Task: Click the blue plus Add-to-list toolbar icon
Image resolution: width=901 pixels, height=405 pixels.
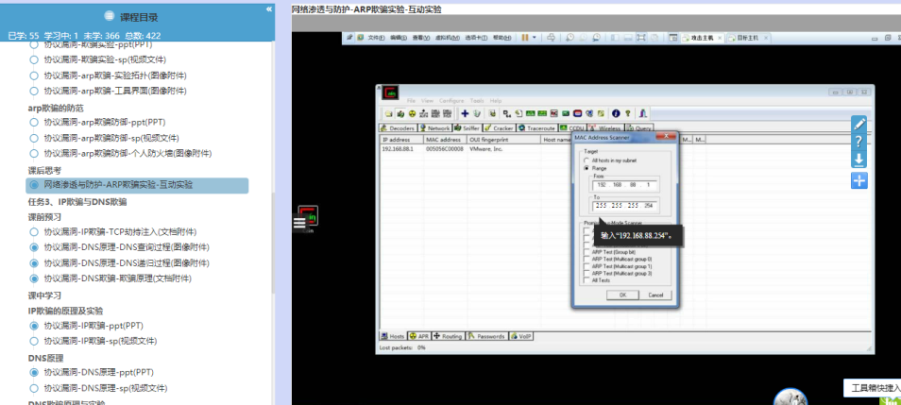Action: 466,113
